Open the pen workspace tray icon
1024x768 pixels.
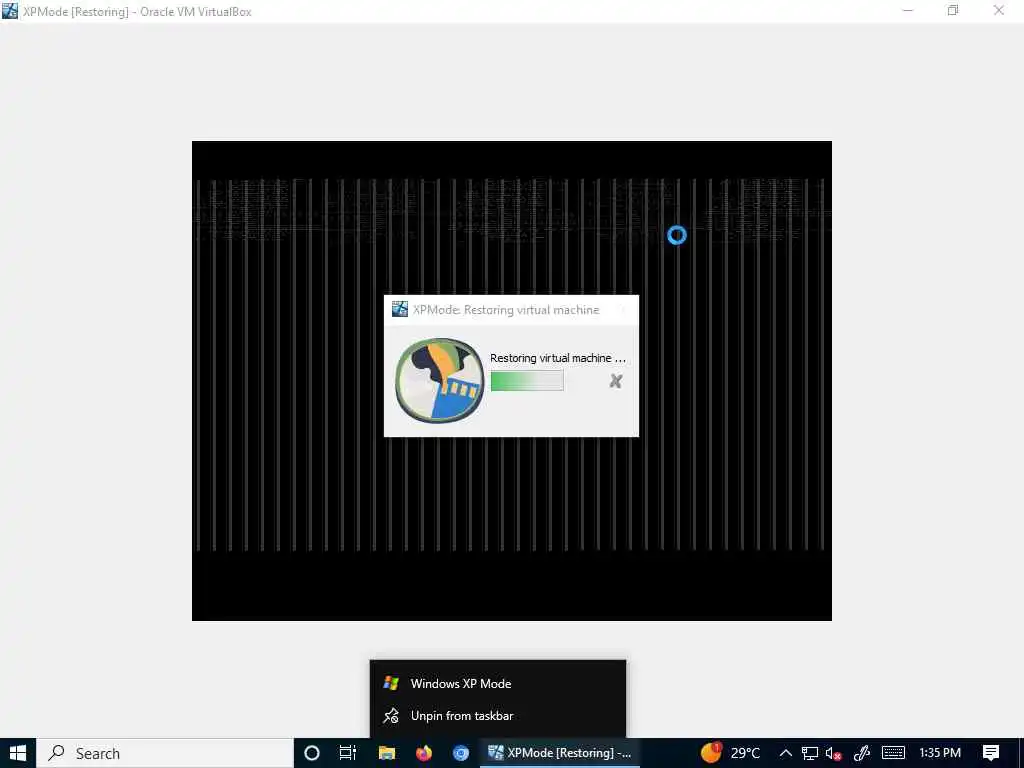tap(862, 753)
